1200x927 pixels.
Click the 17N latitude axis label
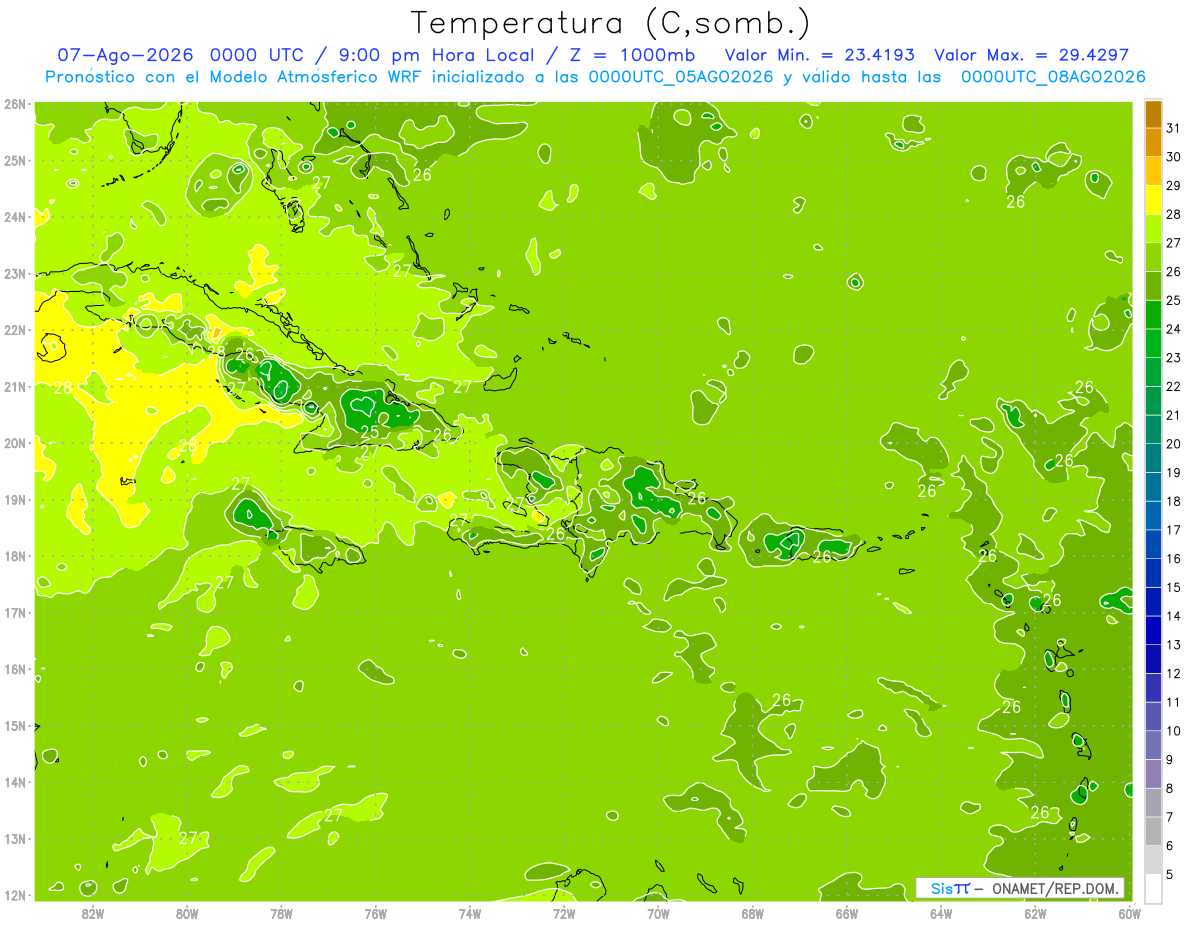point(15,613)
